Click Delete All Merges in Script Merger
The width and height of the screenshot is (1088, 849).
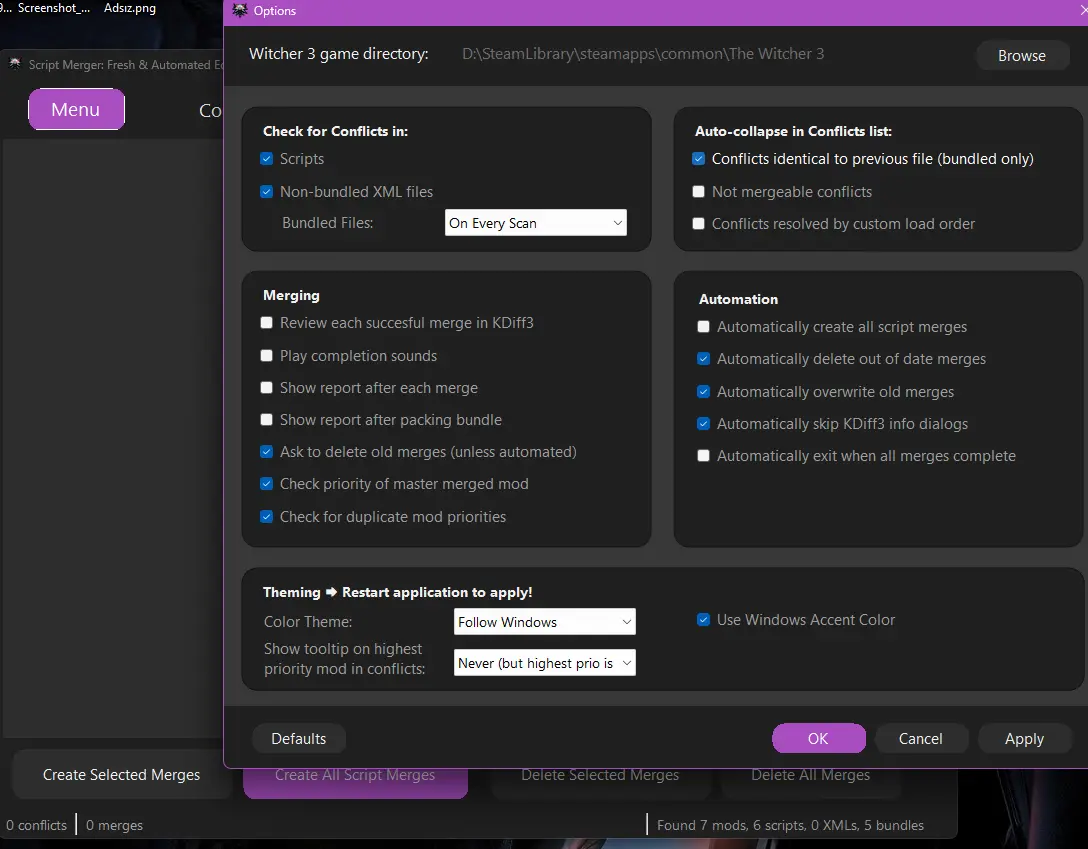pyautogui.click(x=810, y=782)
